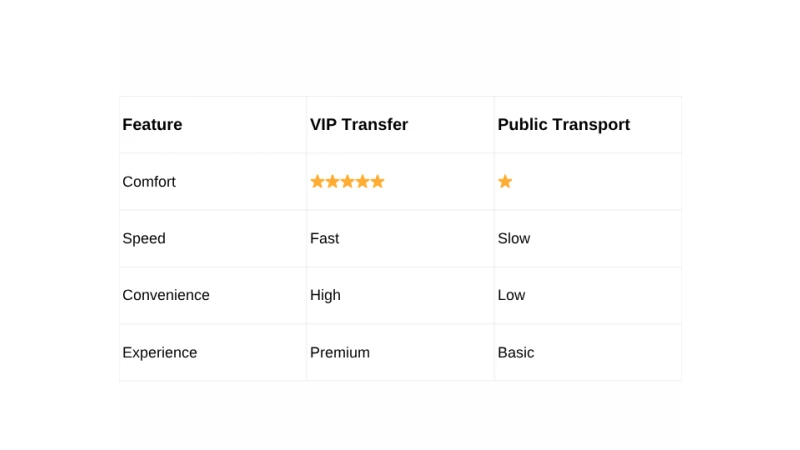Screen dimensions: 800x450
Task: Select the fifth star of VIP Transfer rating
Action: click(x=377, y=182)
